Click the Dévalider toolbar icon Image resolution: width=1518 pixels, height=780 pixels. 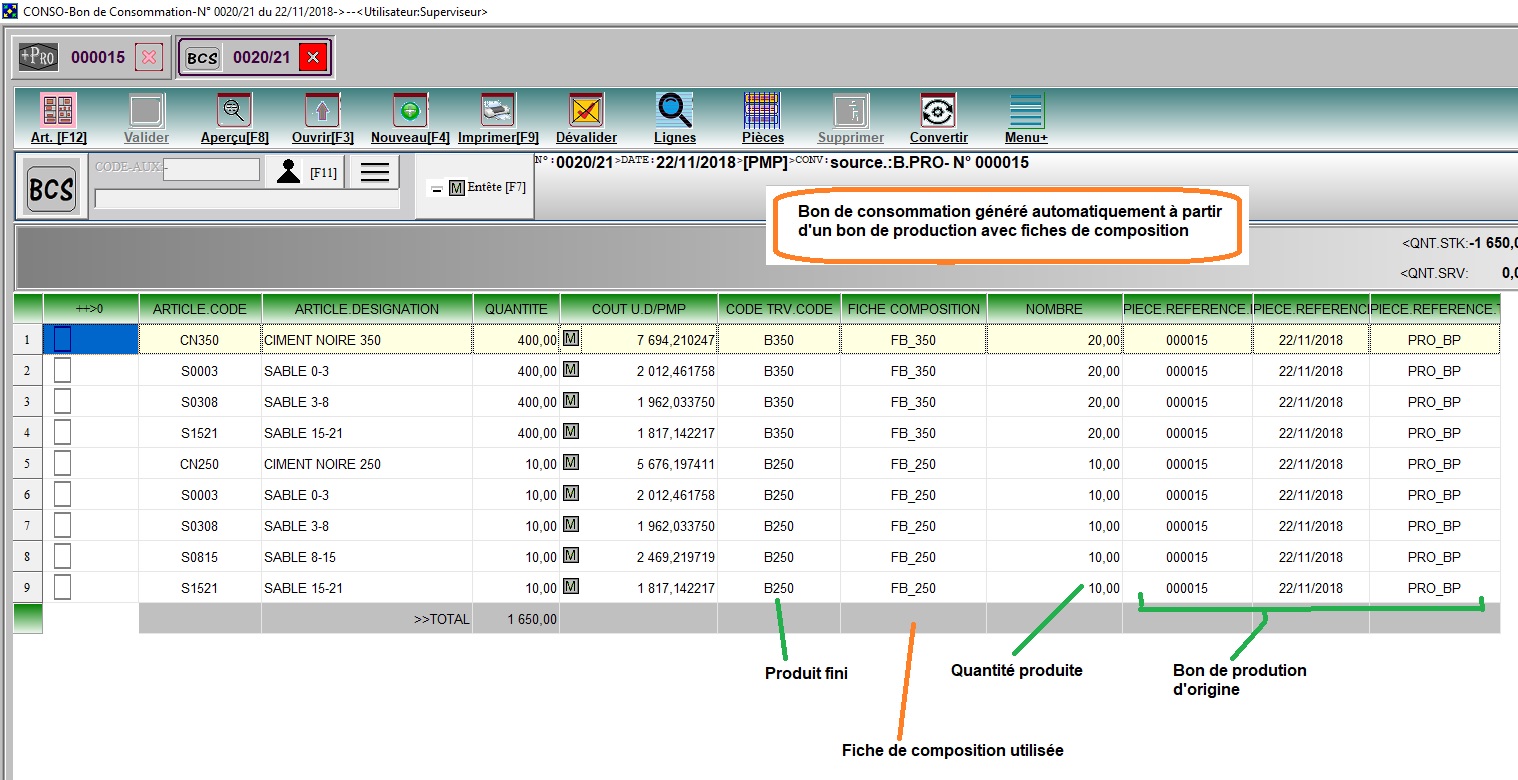586,111
